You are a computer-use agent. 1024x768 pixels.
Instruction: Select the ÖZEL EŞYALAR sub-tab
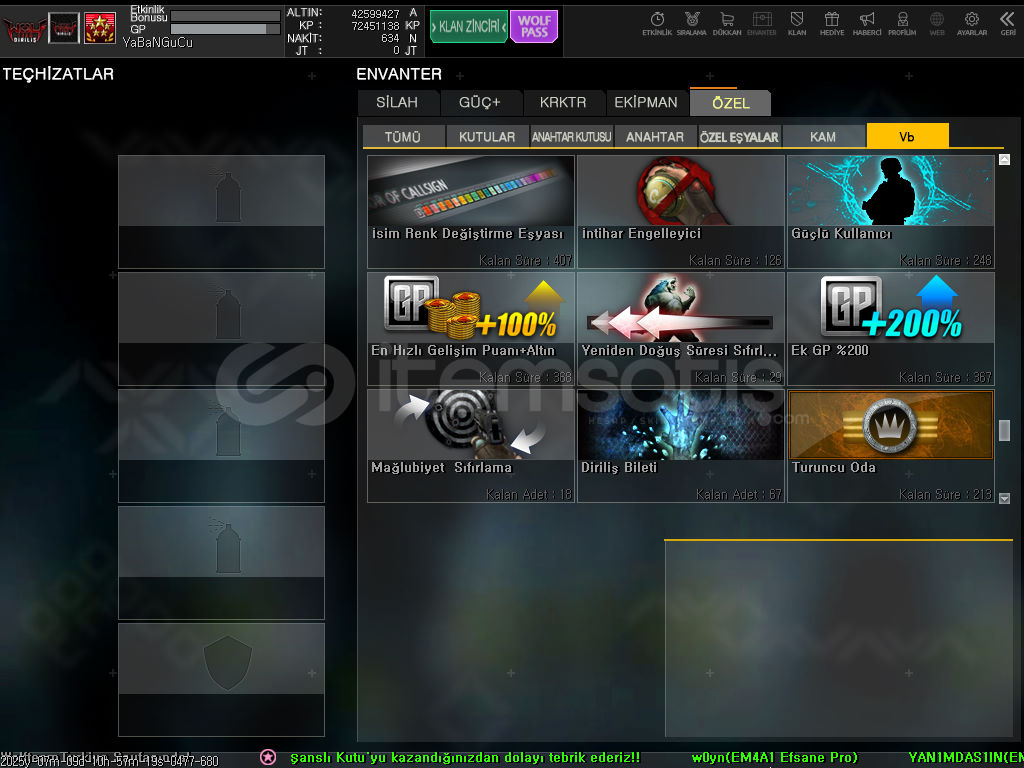[x=739, y=137]
